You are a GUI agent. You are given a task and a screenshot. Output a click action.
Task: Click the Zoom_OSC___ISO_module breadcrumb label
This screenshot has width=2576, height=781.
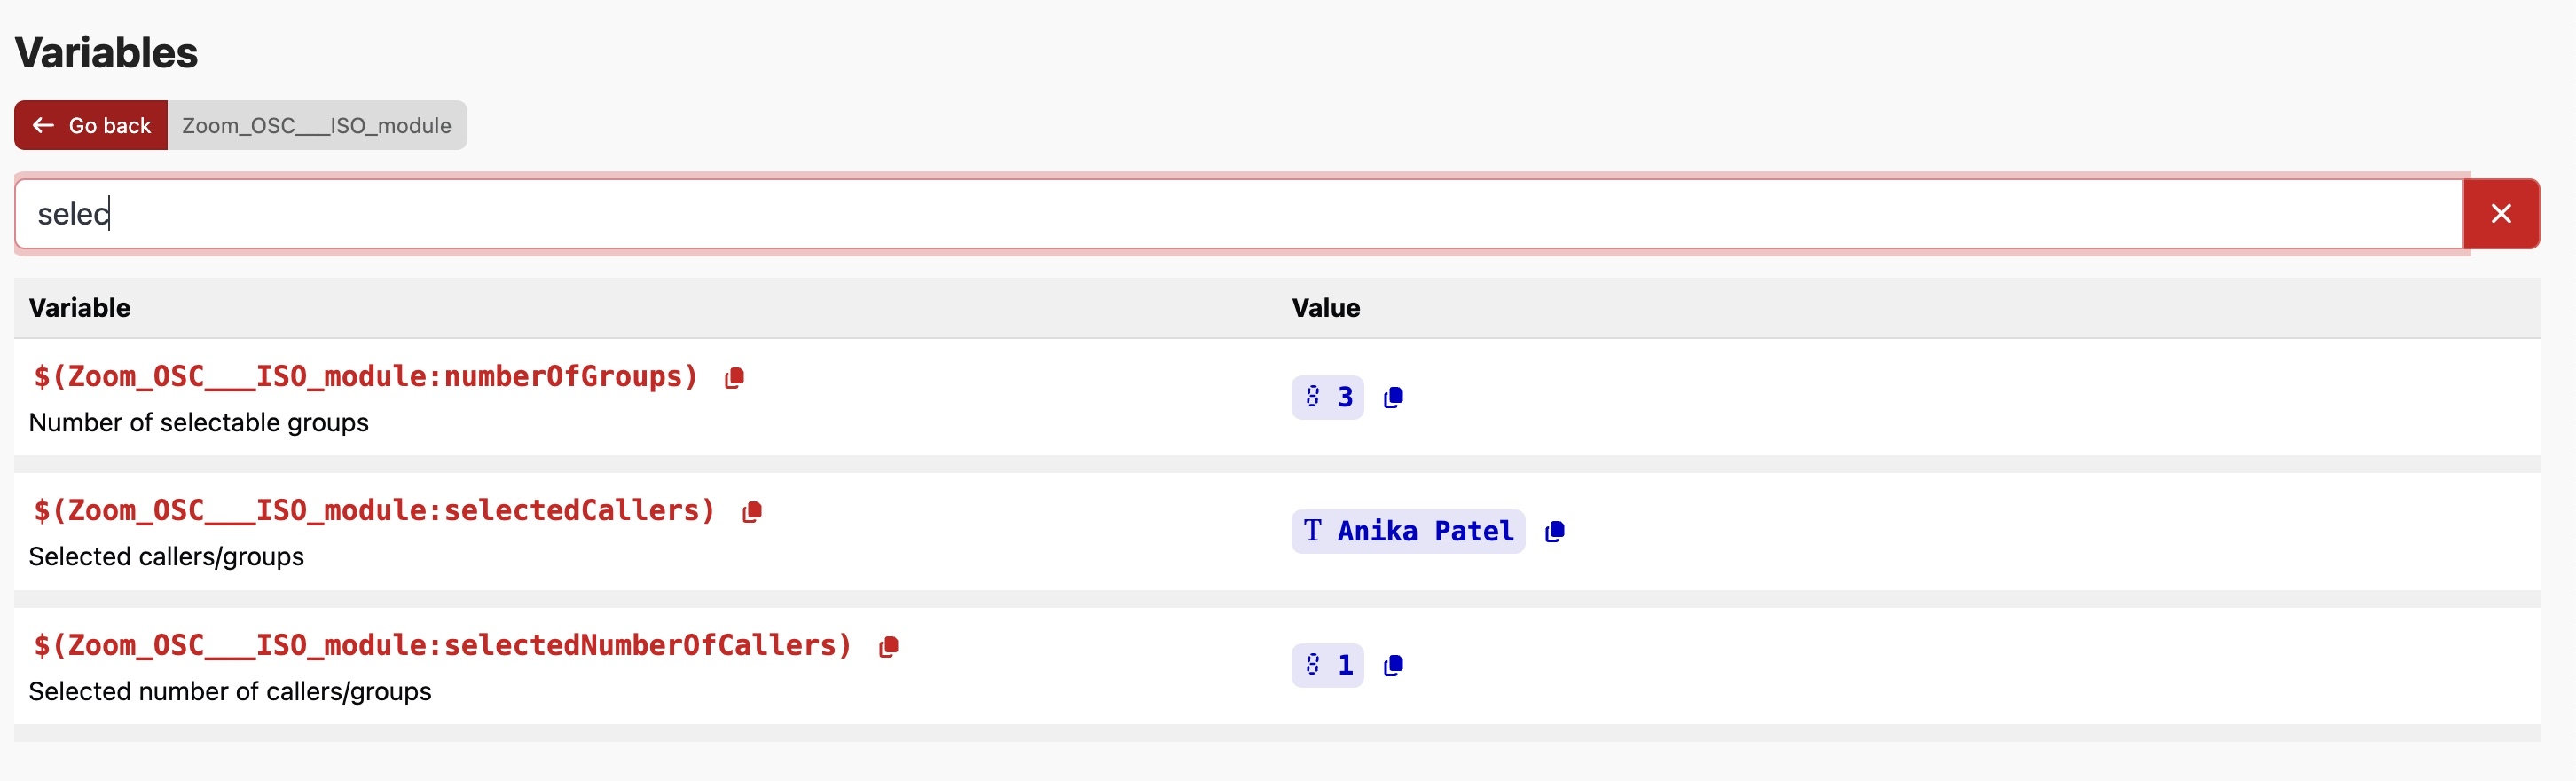coord(316,125)
